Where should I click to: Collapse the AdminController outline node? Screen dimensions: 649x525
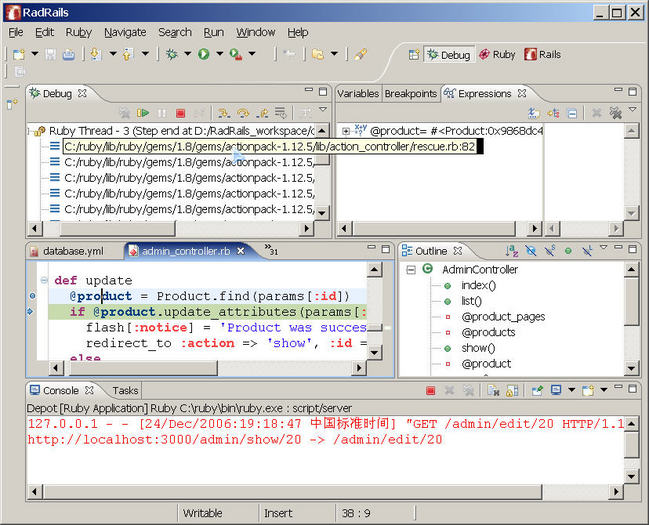point(411,270)
